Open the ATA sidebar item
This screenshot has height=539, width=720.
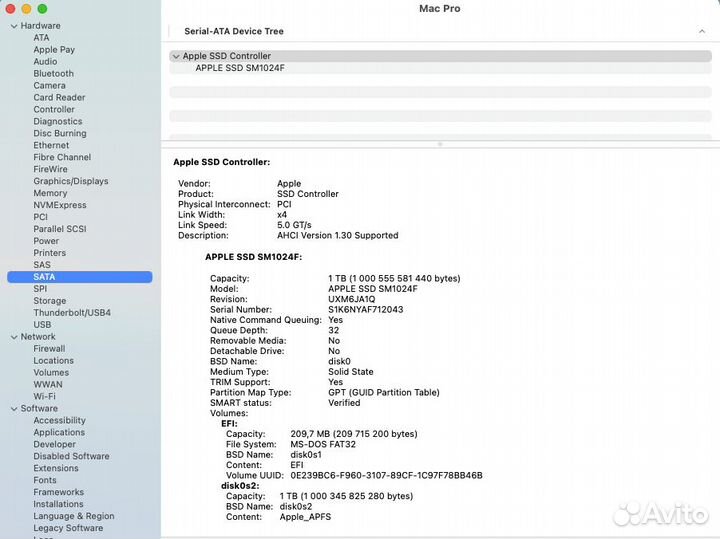pos(41,38)
